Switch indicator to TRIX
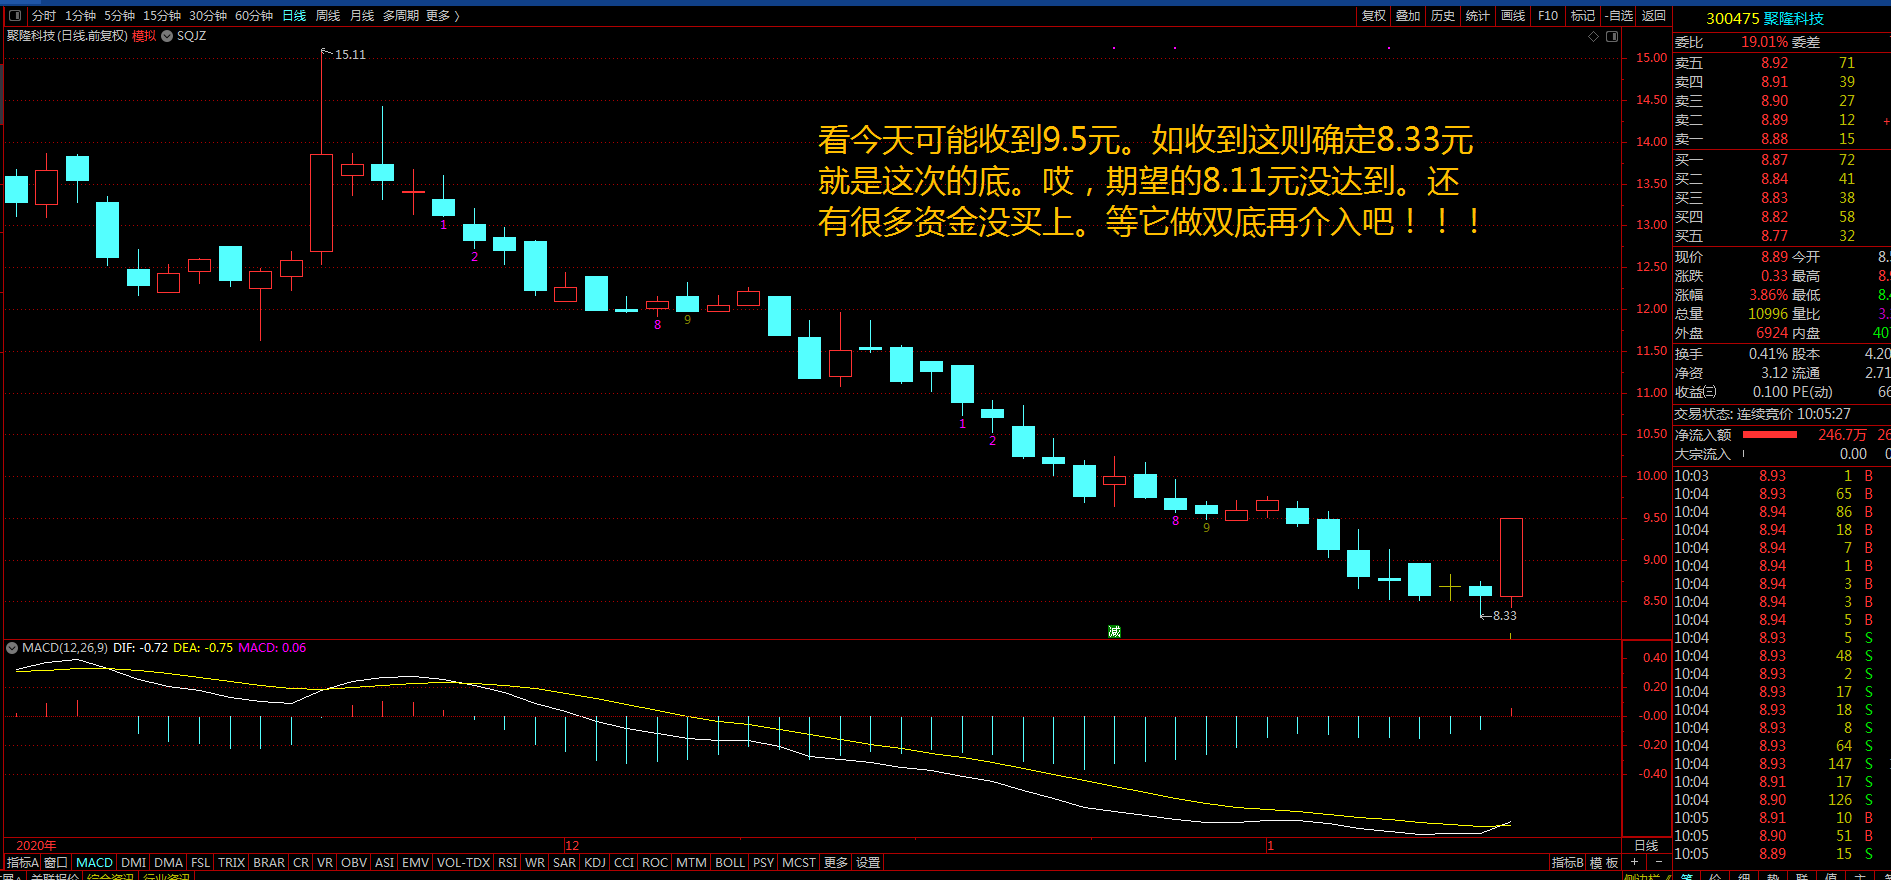Viewport: 1891px width, 880px height. point(232,862)
